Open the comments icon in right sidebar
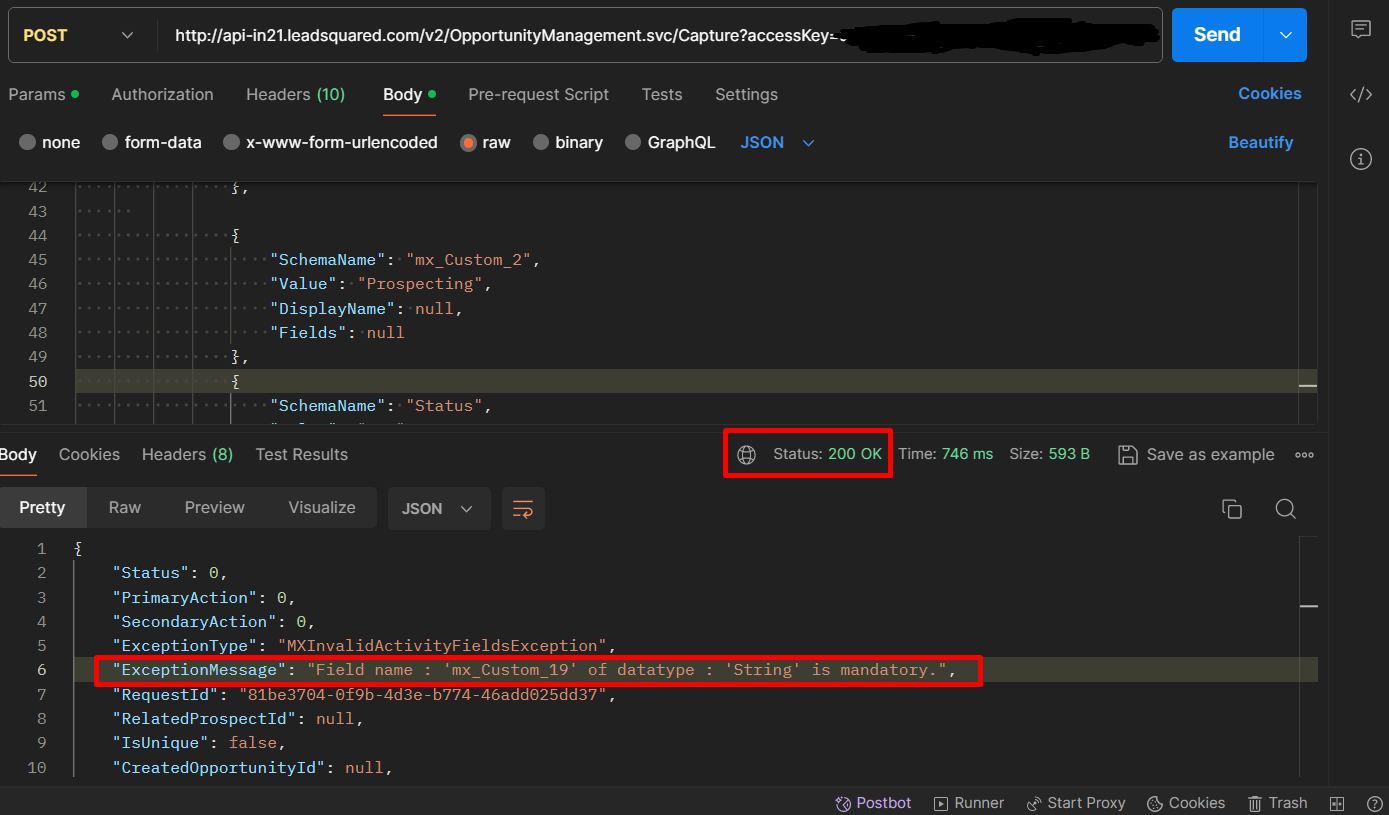Viewport: 1389px width, 815px height. click(1360, 30)
